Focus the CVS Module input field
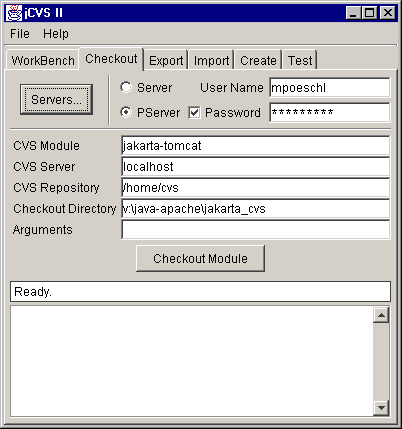402x429 pixels. coord(255,146)
